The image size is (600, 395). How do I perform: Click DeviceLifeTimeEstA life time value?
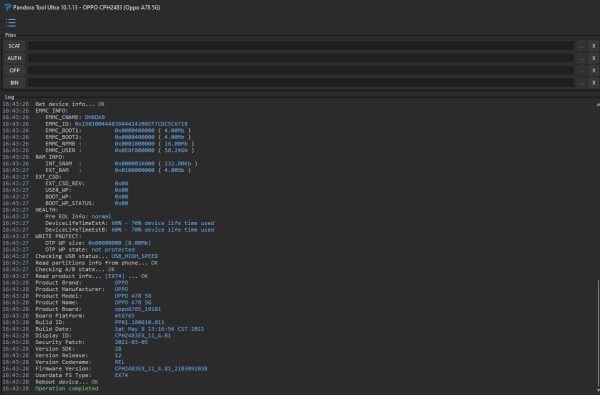pyautogui.click(x=163, y=223)
